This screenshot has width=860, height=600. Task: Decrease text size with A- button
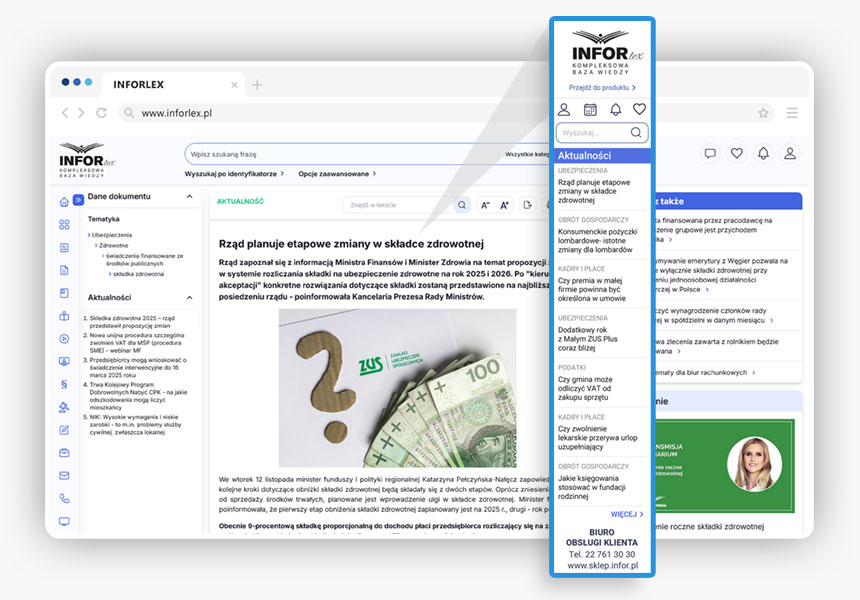point(485,205)
